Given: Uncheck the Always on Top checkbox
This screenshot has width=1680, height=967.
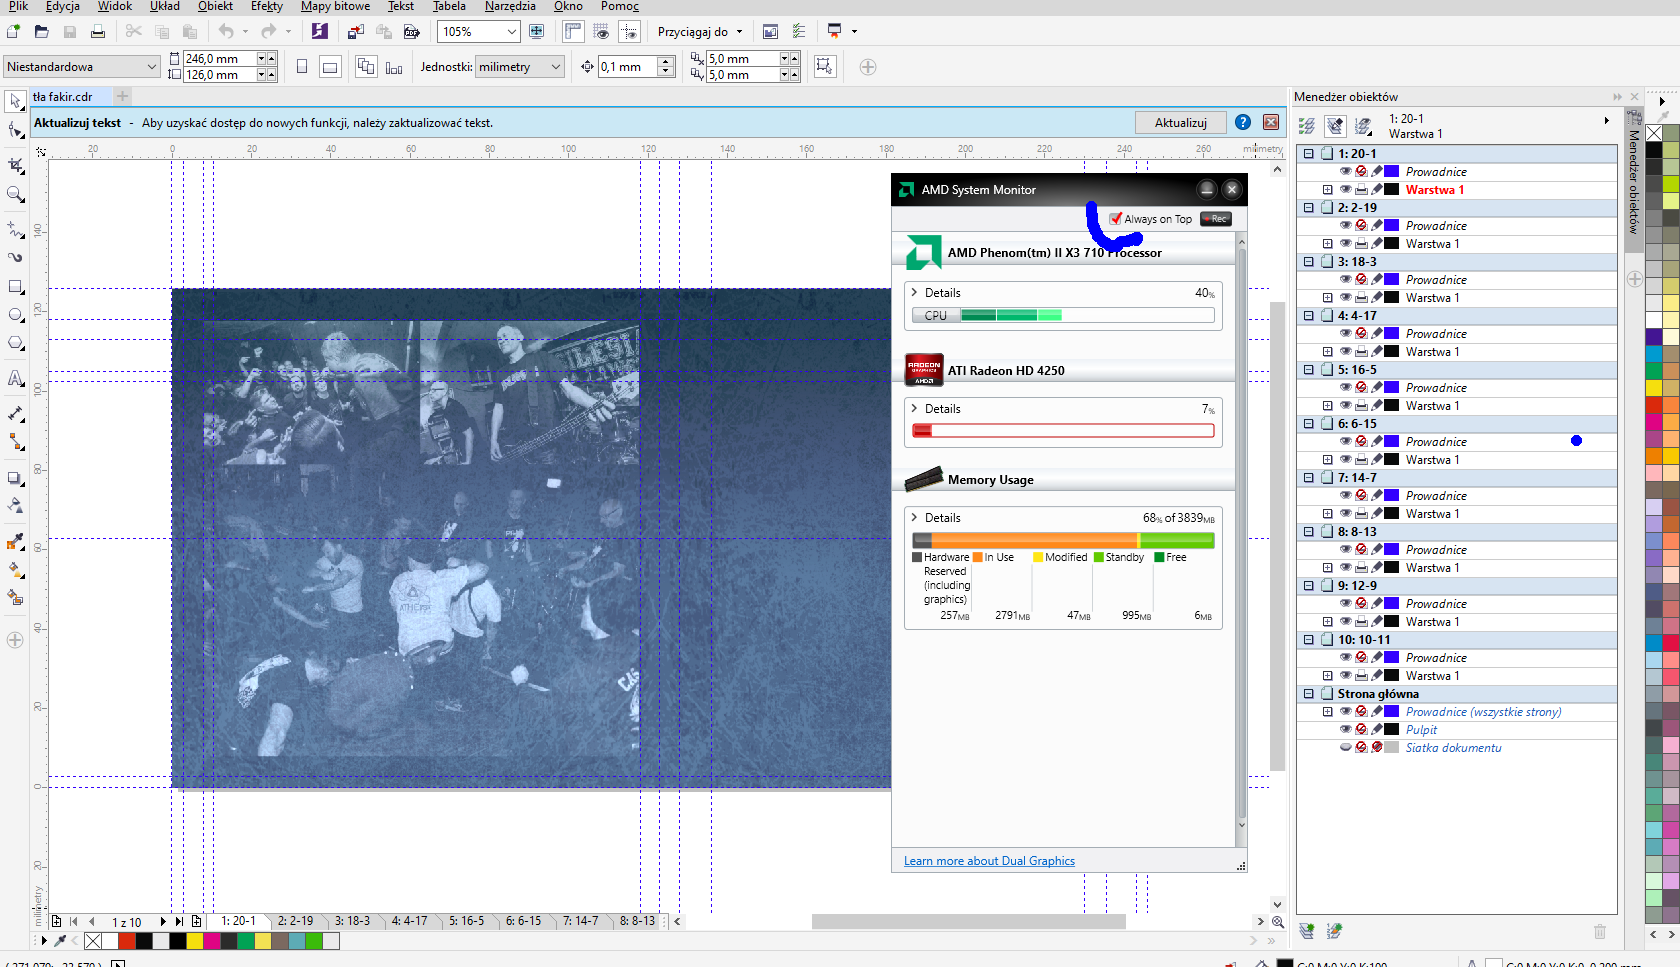Looking at the screenshot, I should tap(1116, 219).
